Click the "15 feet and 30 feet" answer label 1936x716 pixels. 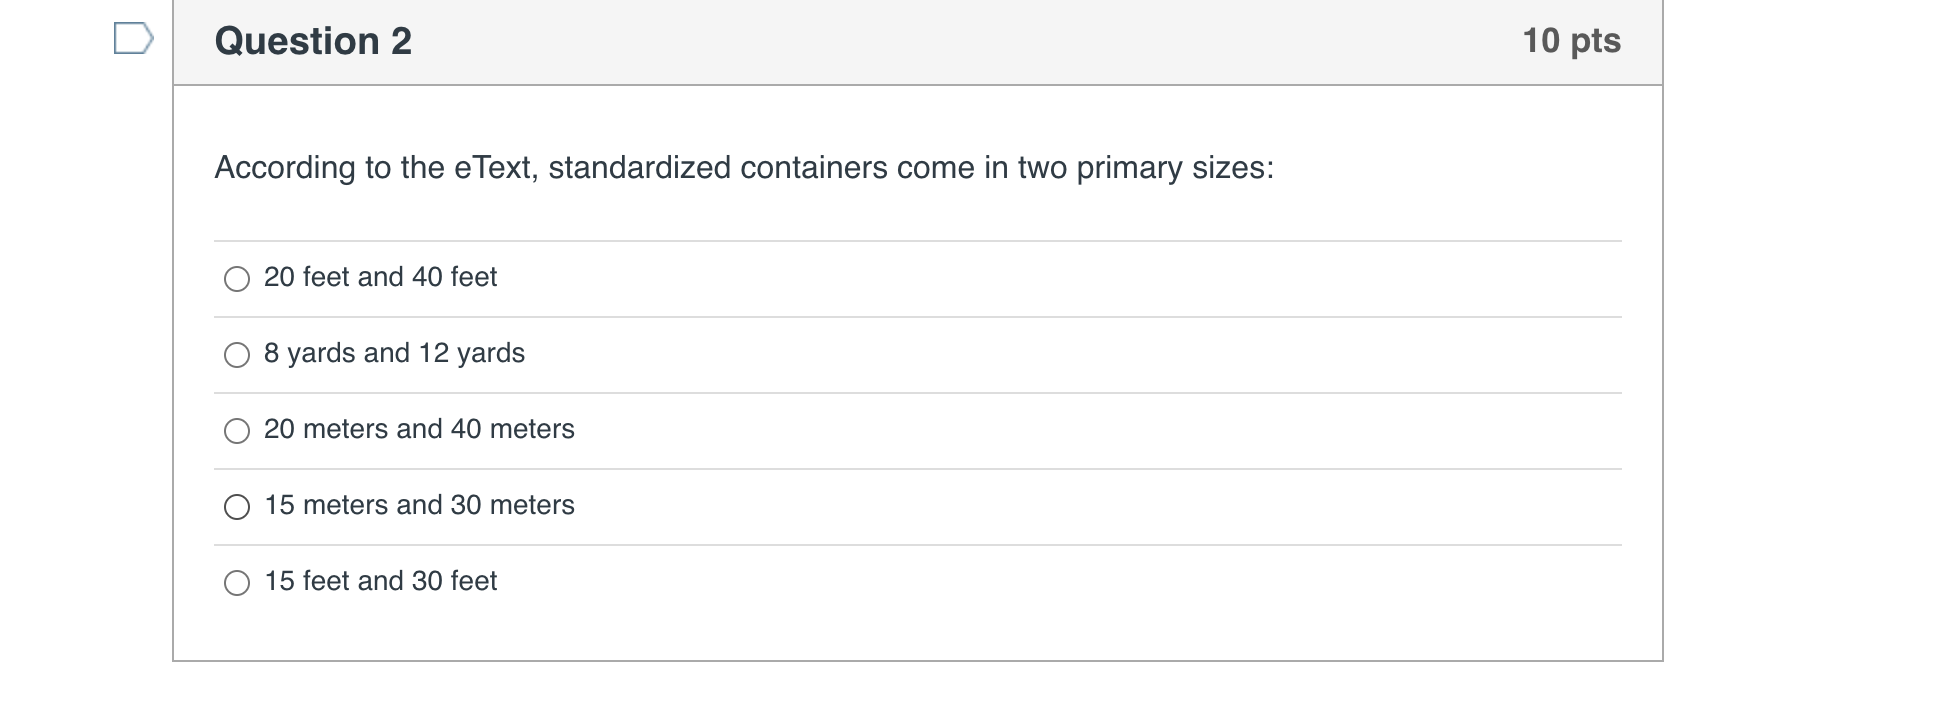(x=380, y=581)
